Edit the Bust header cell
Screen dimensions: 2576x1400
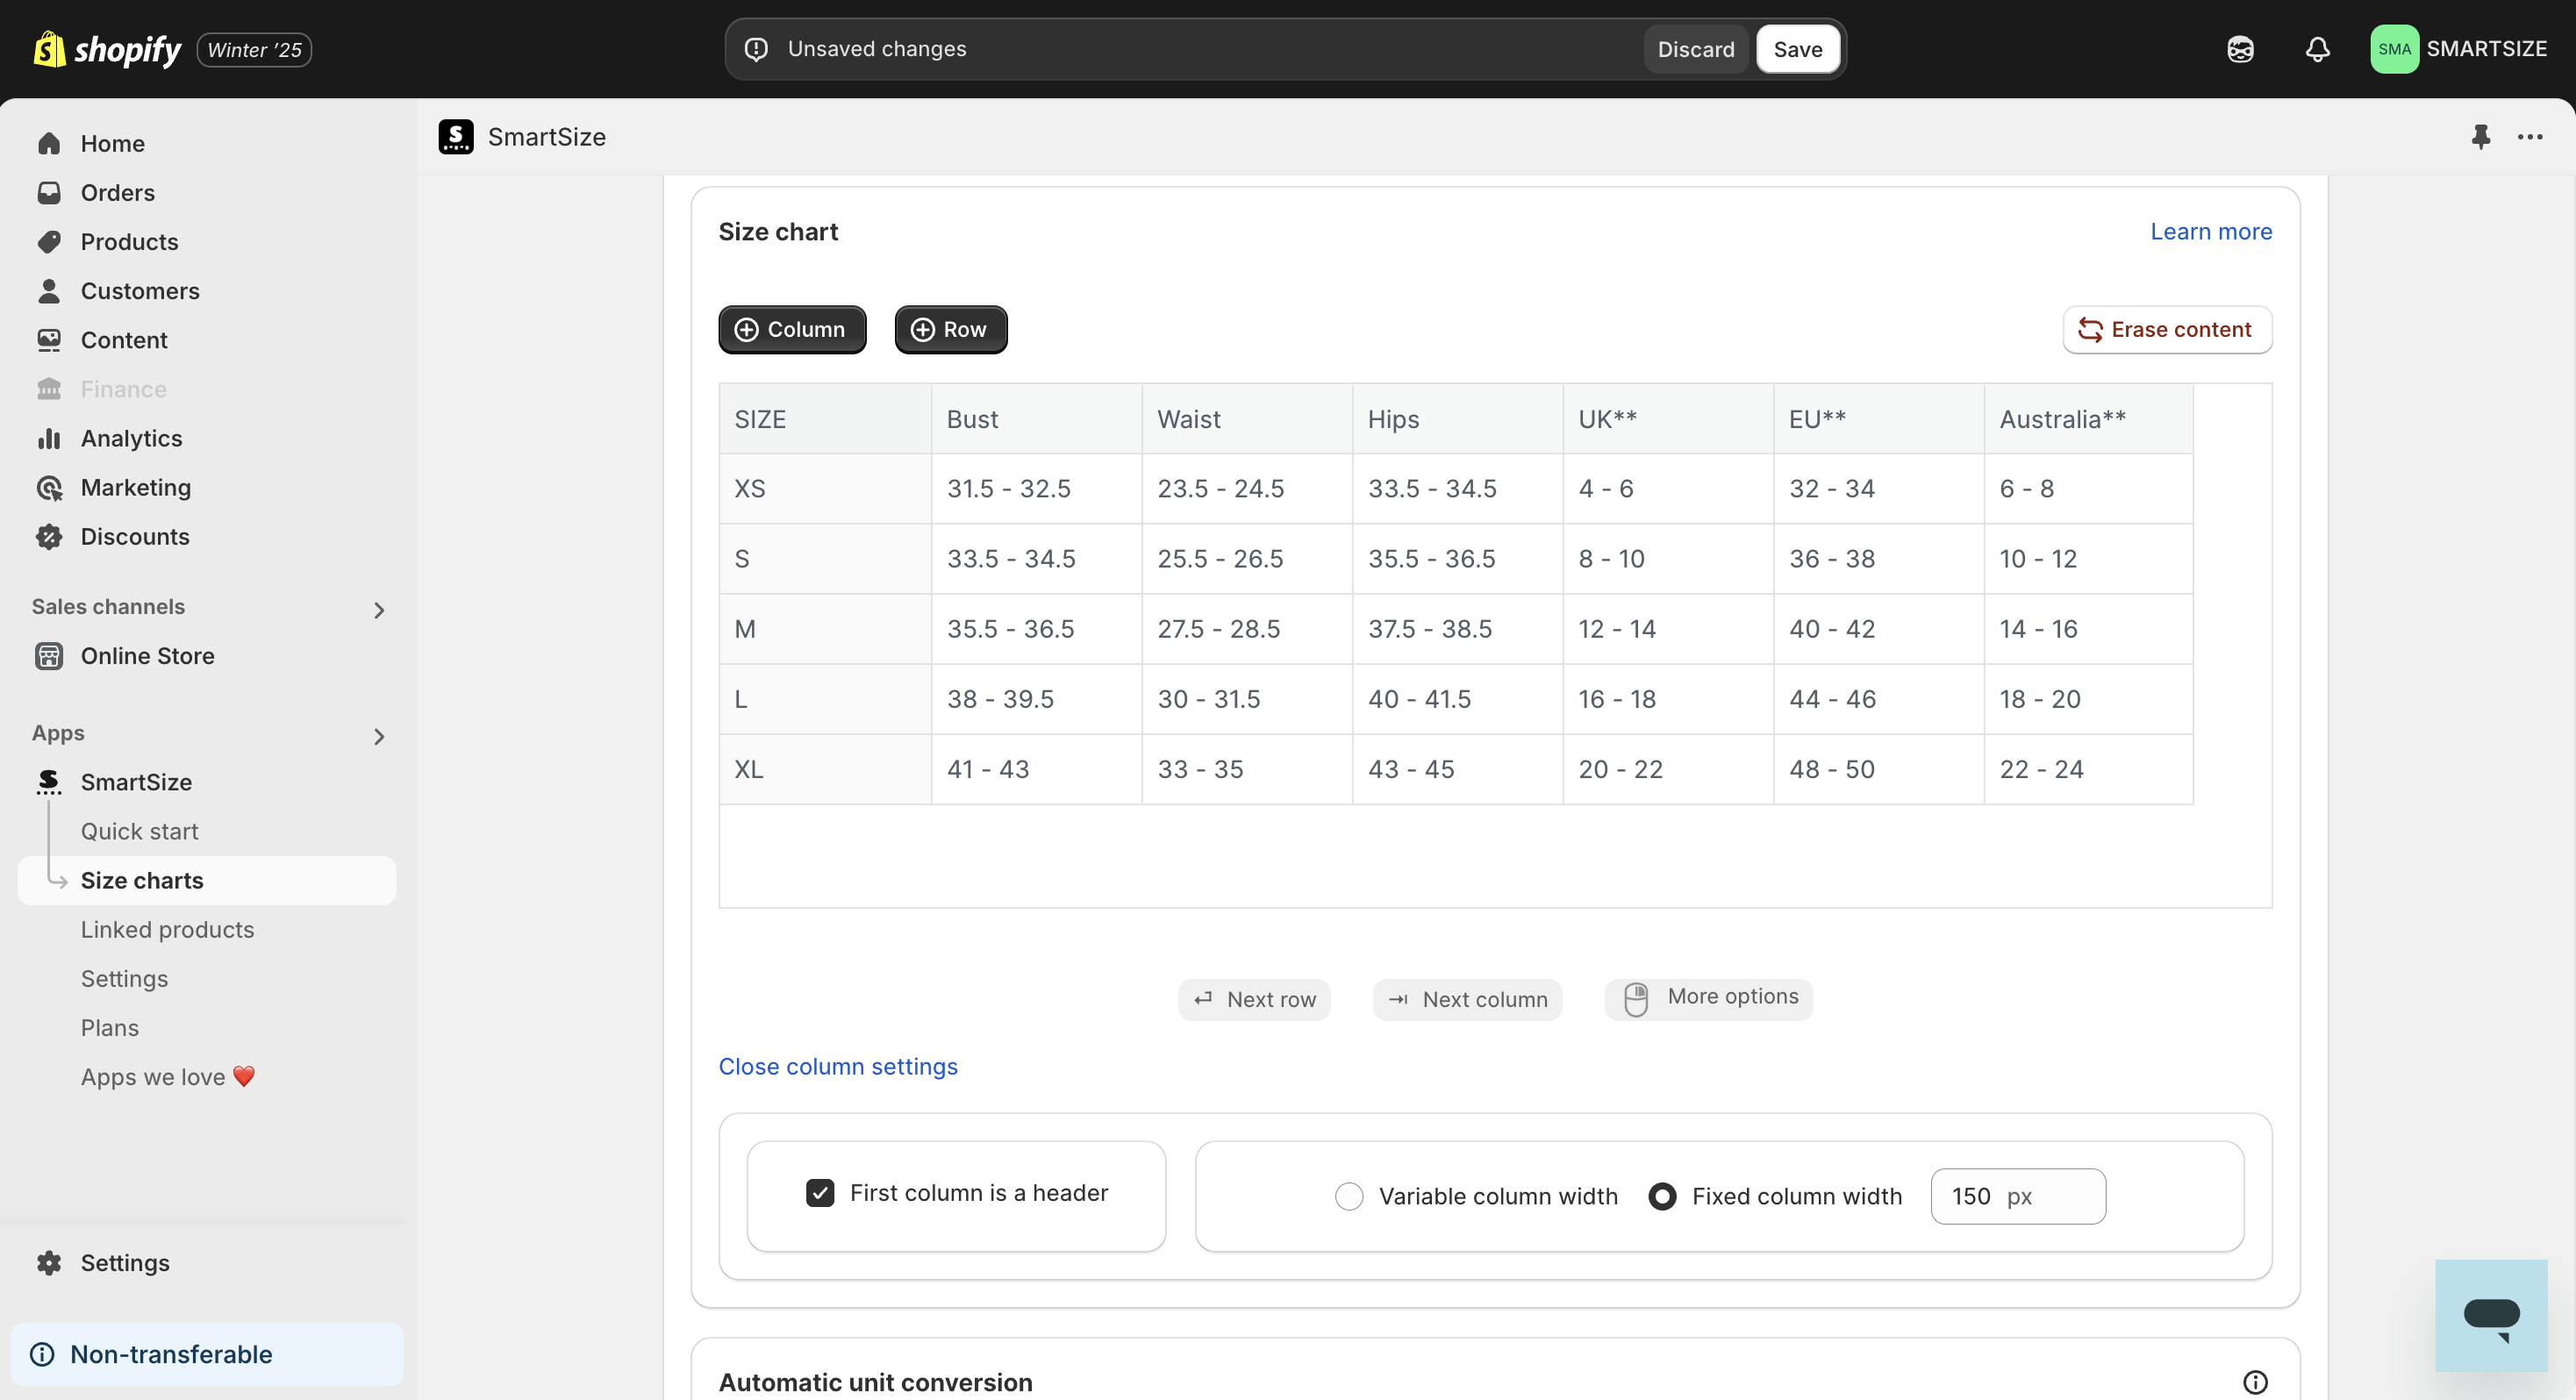[1036, 419]
